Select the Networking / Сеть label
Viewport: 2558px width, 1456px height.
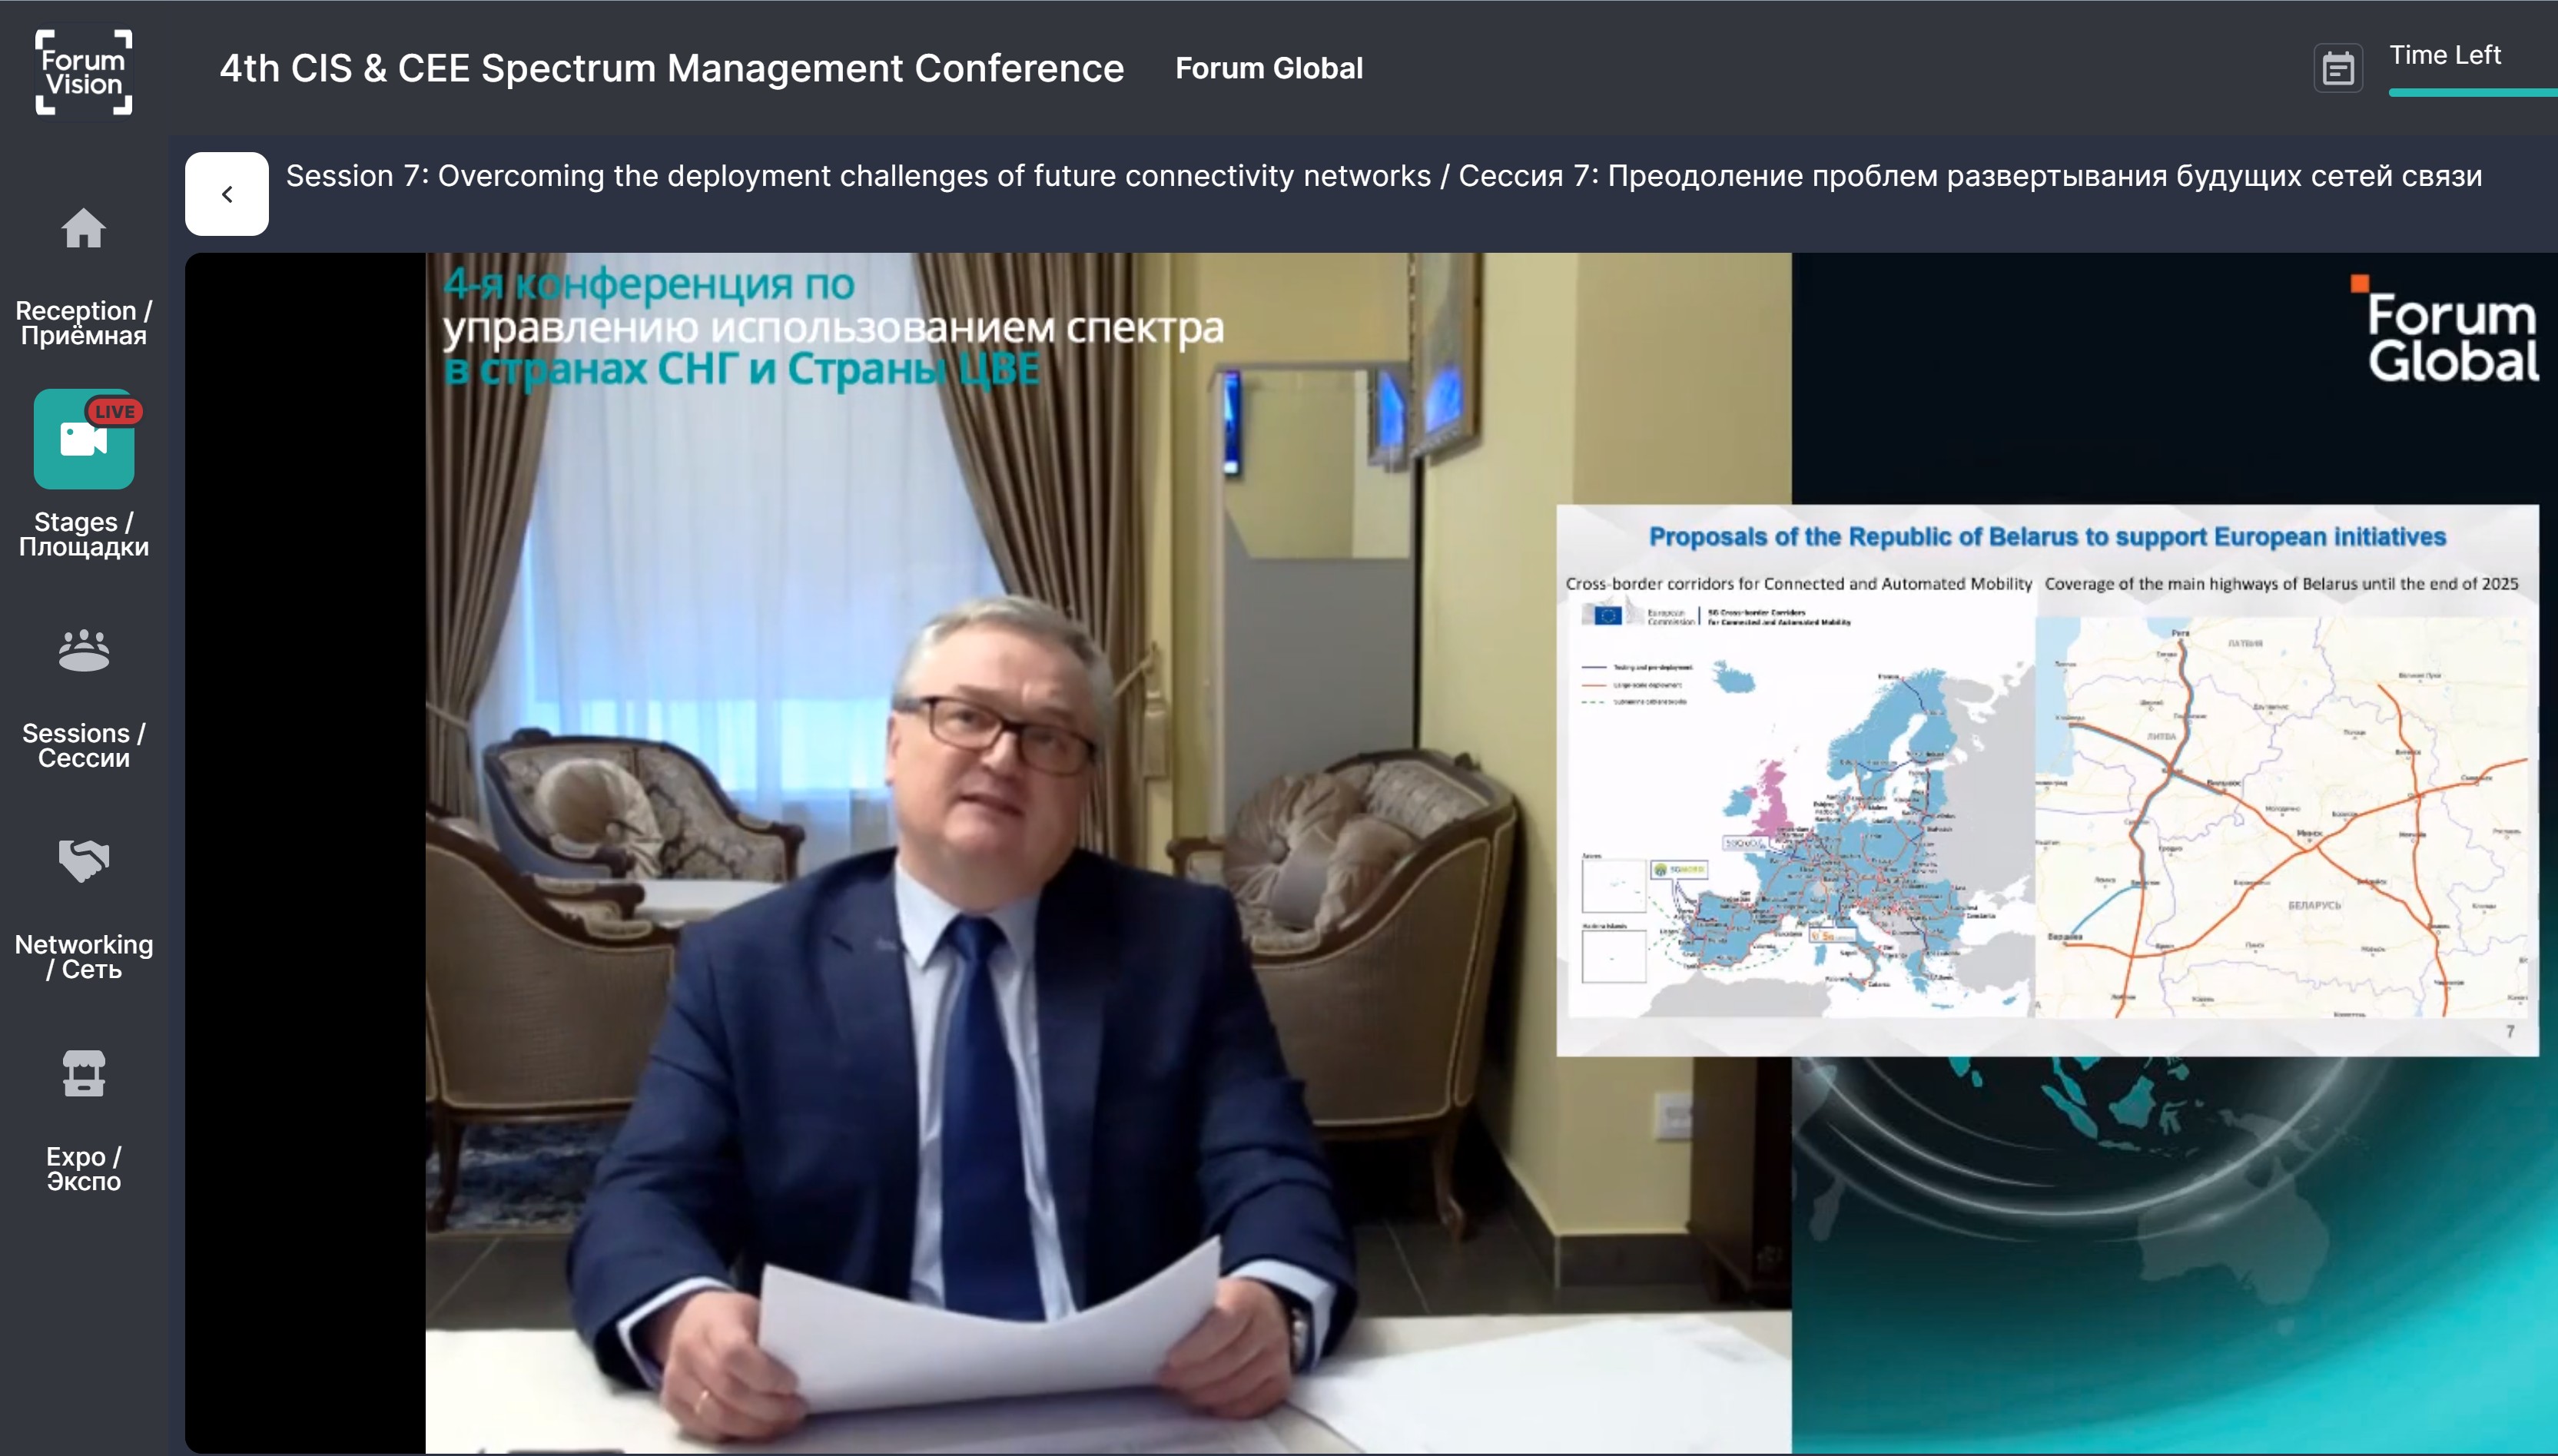pyautogui.click(x=84, y=957)
